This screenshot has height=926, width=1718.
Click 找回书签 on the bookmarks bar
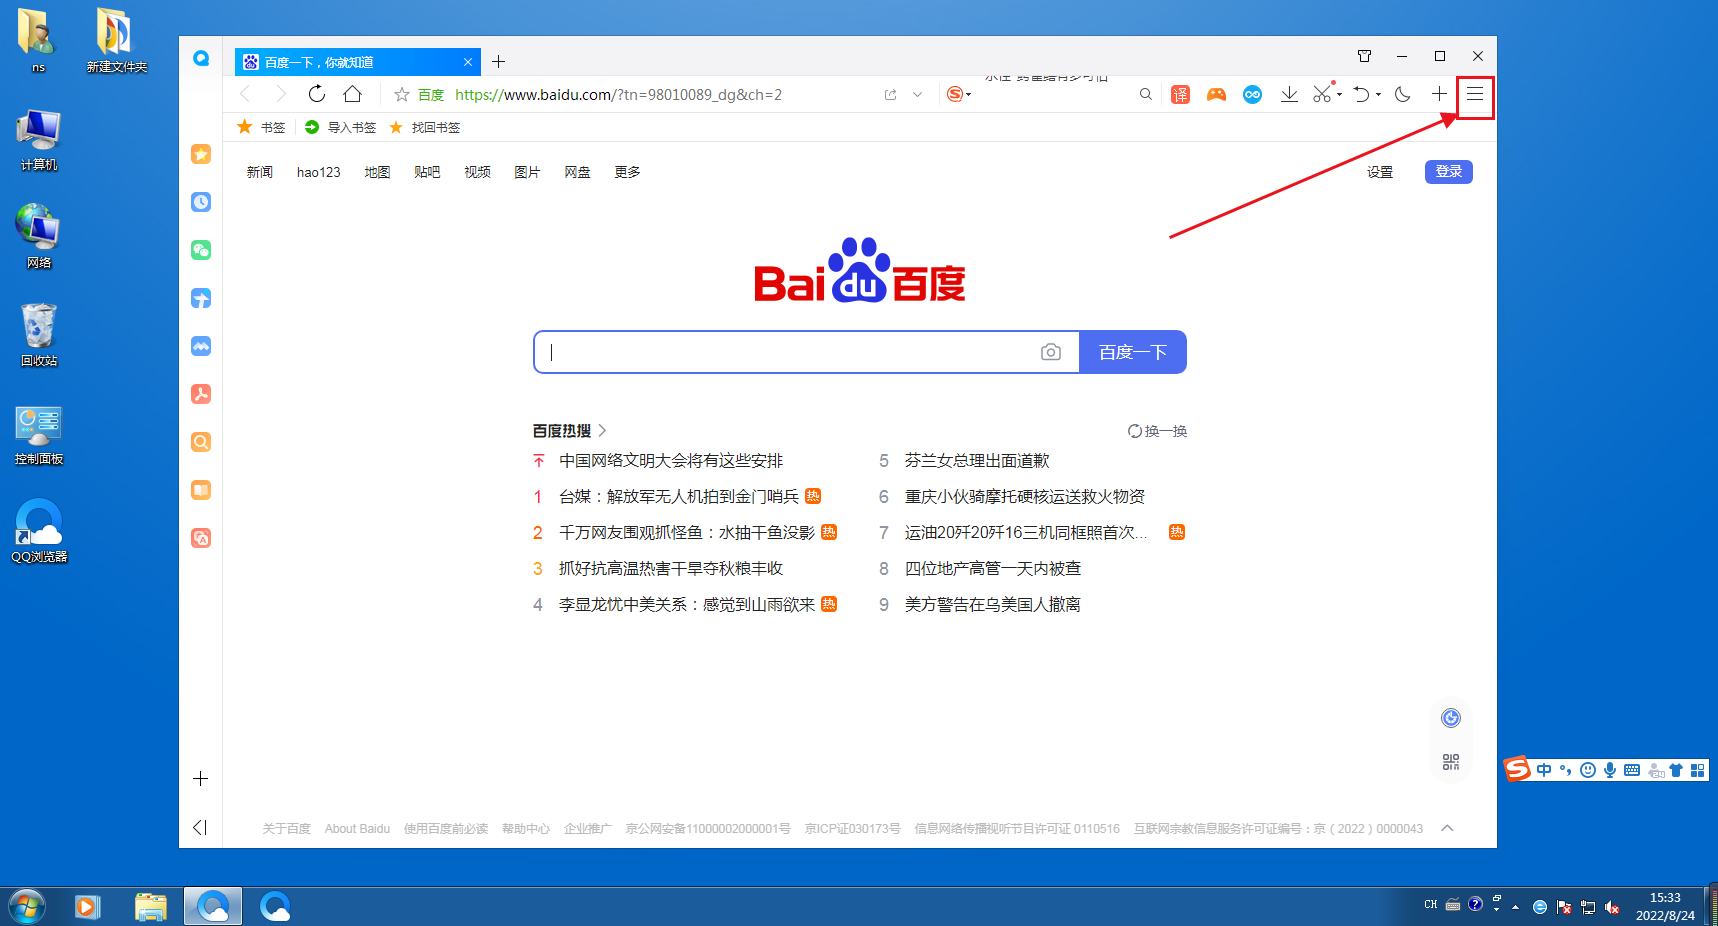pos(425,127)
